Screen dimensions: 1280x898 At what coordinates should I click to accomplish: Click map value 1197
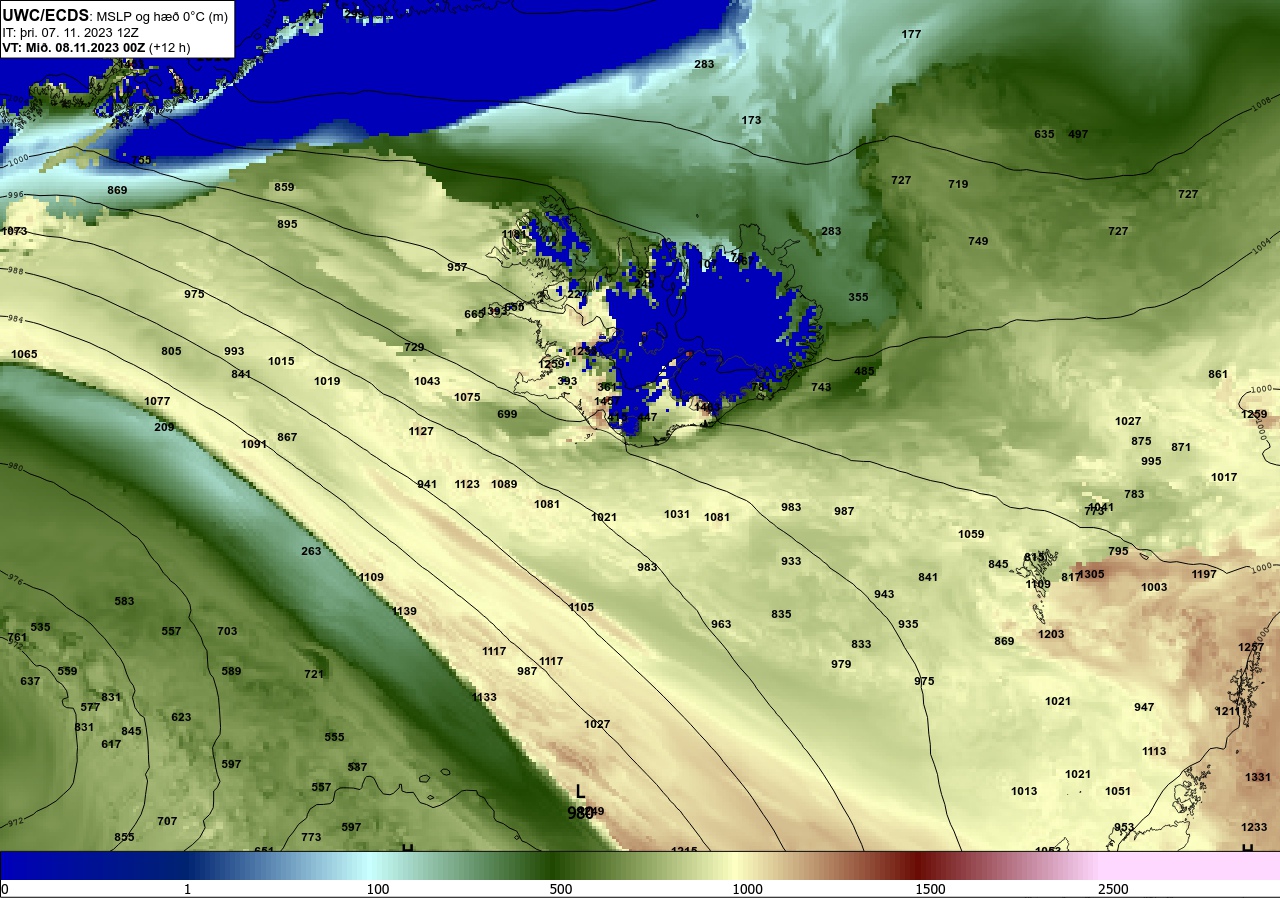[1204, 574]
